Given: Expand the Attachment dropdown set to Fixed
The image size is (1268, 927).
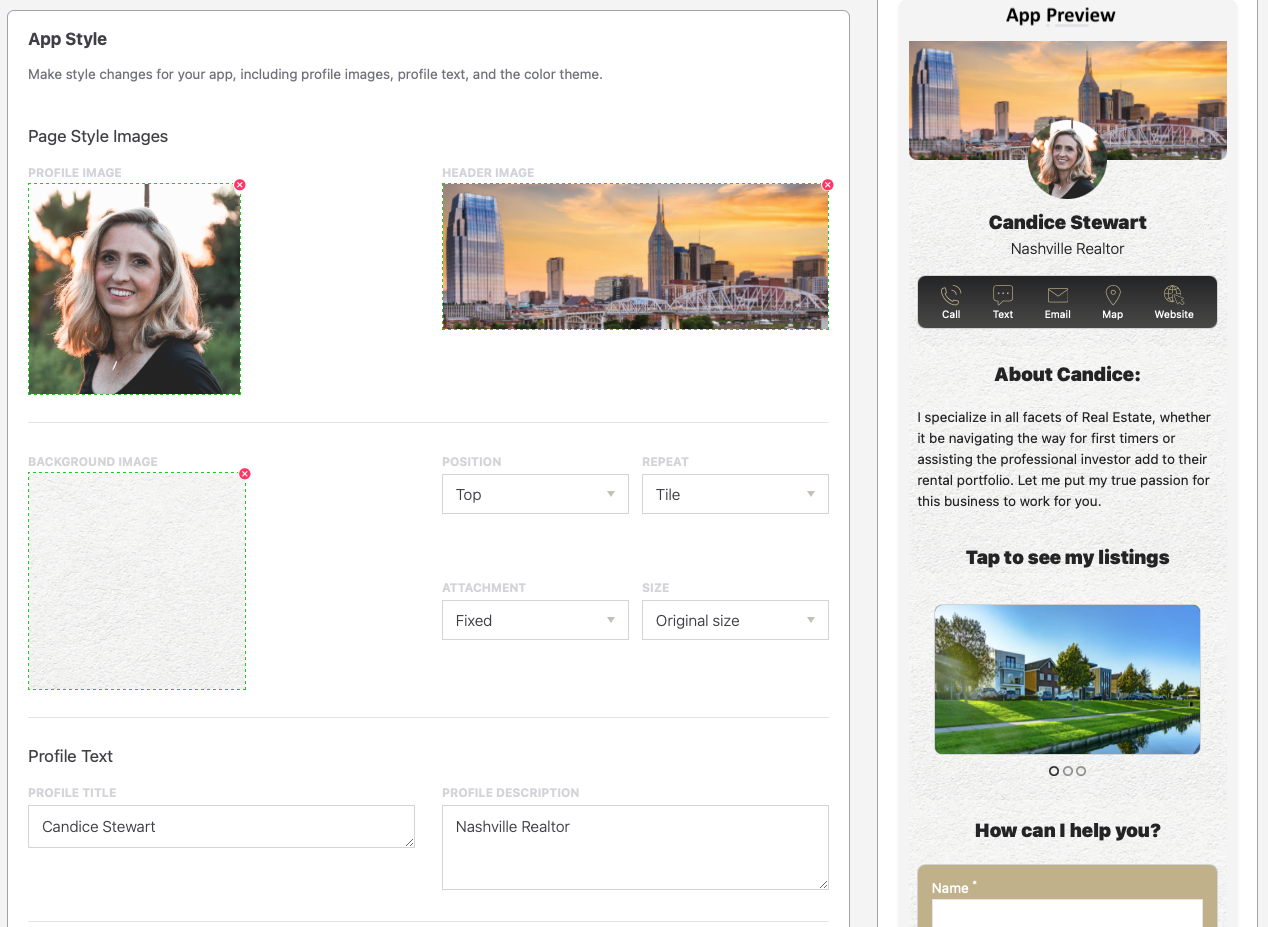Looking at the screenshot, I should click(x=535, y=620).
